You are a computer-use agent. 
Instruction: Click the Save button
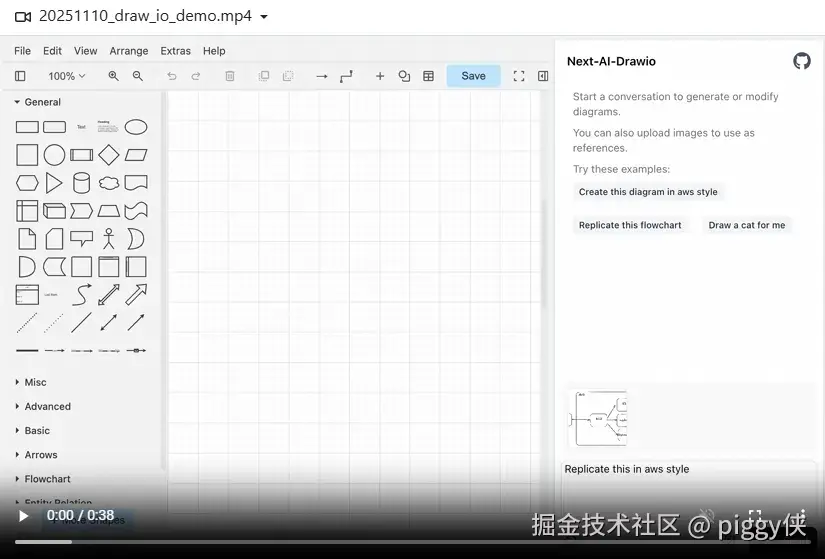pos(474,76)
